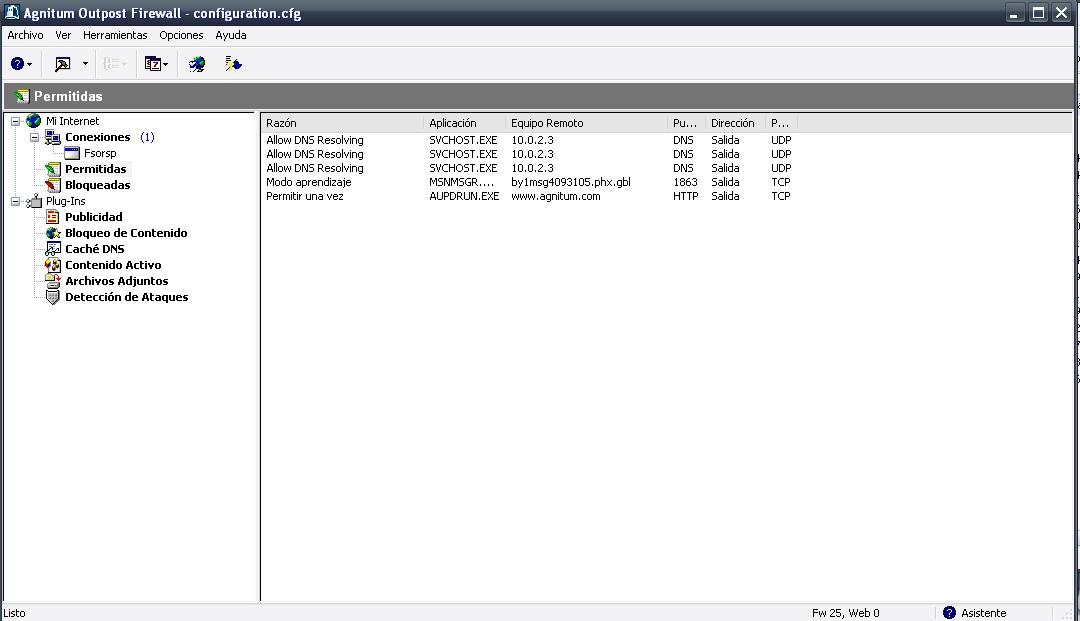Viewport: 1080px width, 621px height.
Task: Click the Asistente help icon in status bar
Action: [949, 613]
